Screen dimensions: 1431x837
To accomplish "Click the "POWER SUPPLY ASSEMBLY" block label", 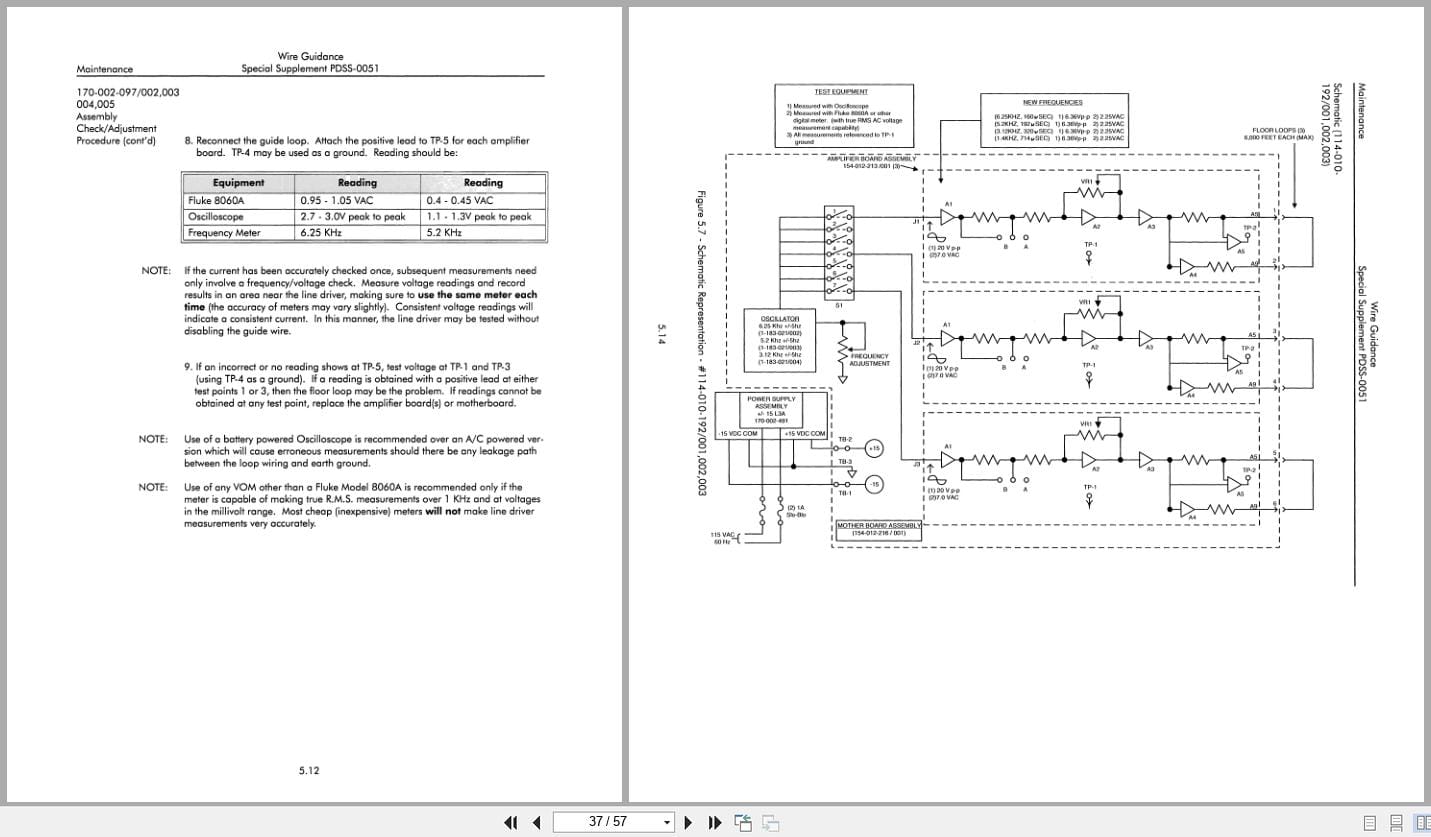I will tap(771, 403).
